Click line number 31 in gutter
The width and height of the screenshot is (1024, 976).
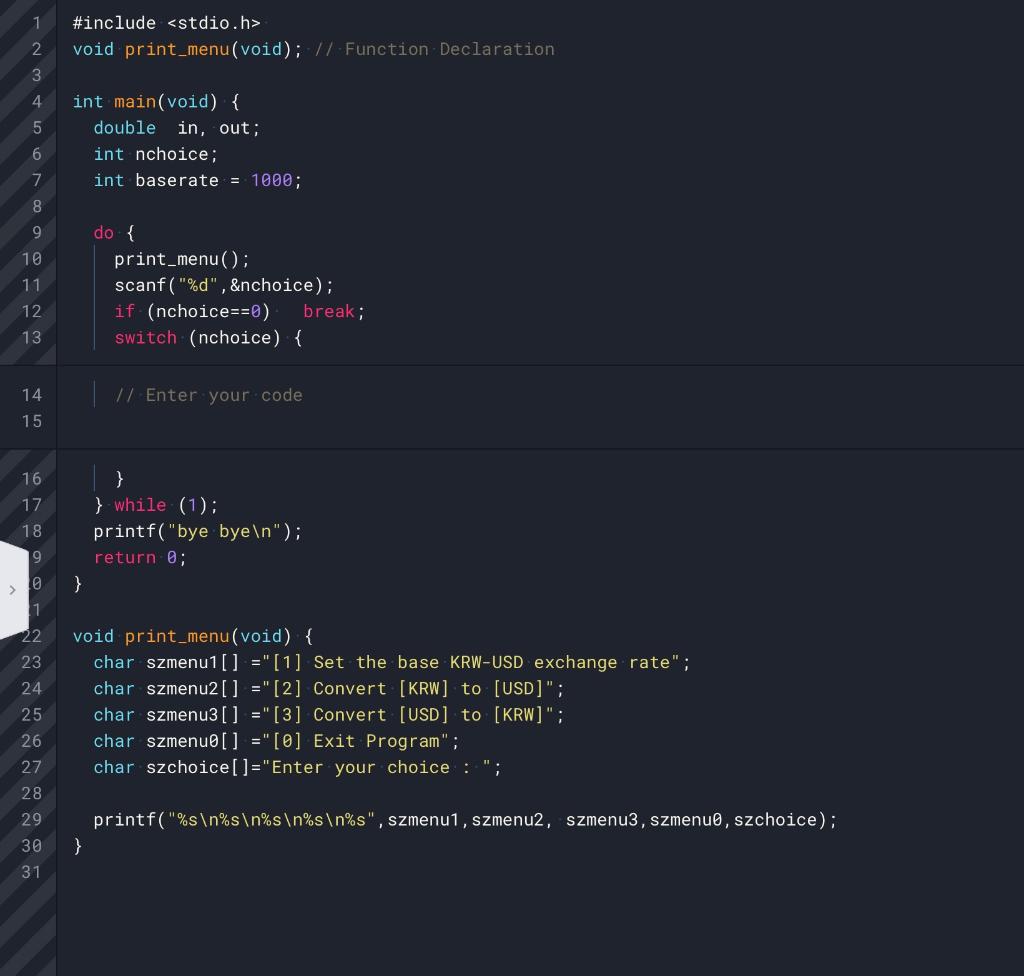point(31,872)
